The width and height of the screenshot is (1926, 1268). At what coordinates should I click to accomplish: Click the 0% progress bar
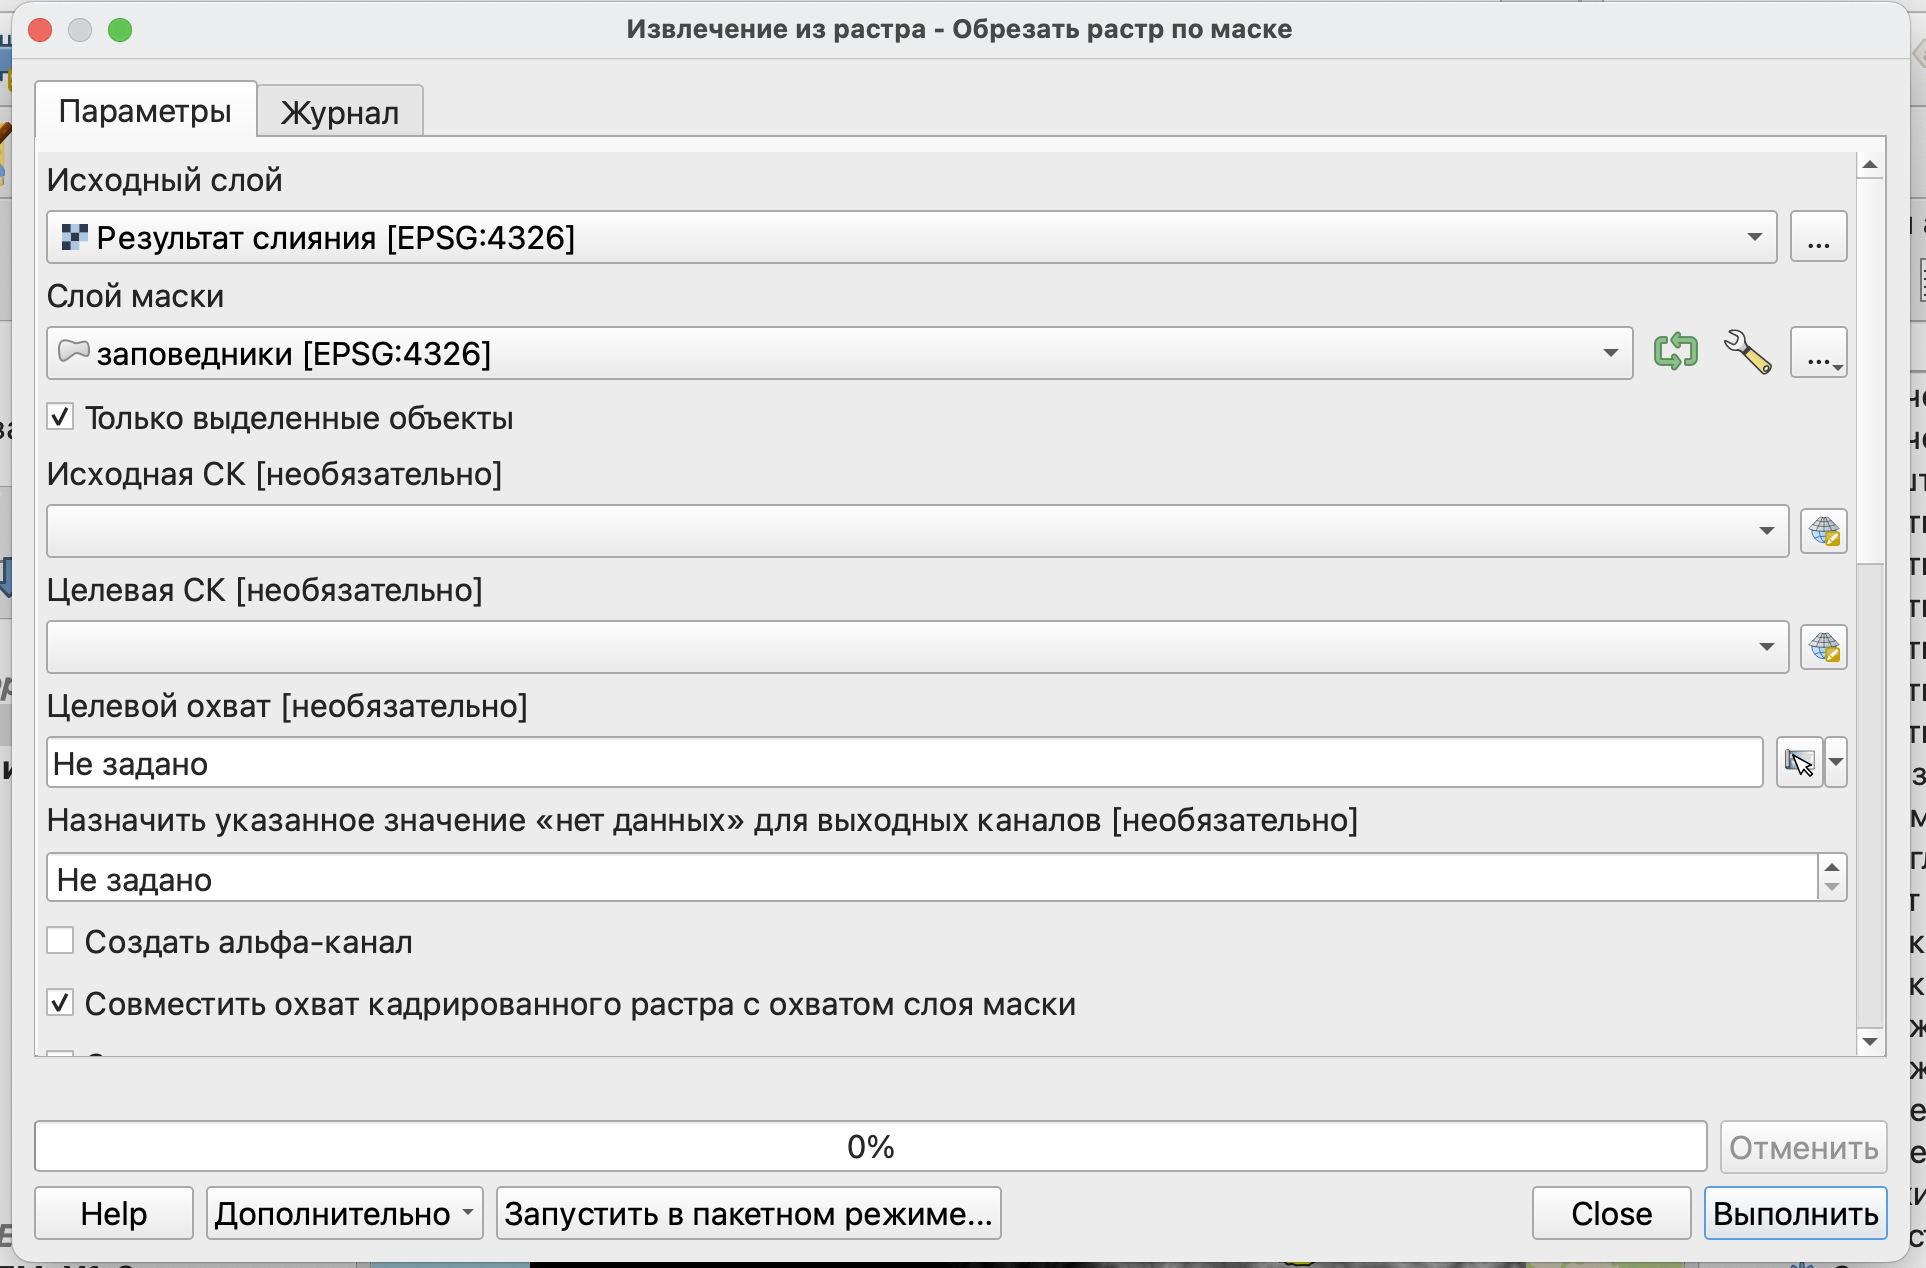tap(870, 1146)
